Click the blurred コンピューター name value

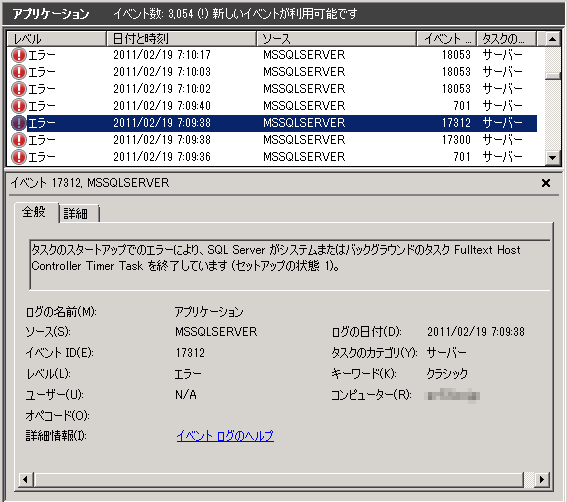point(452,395)
